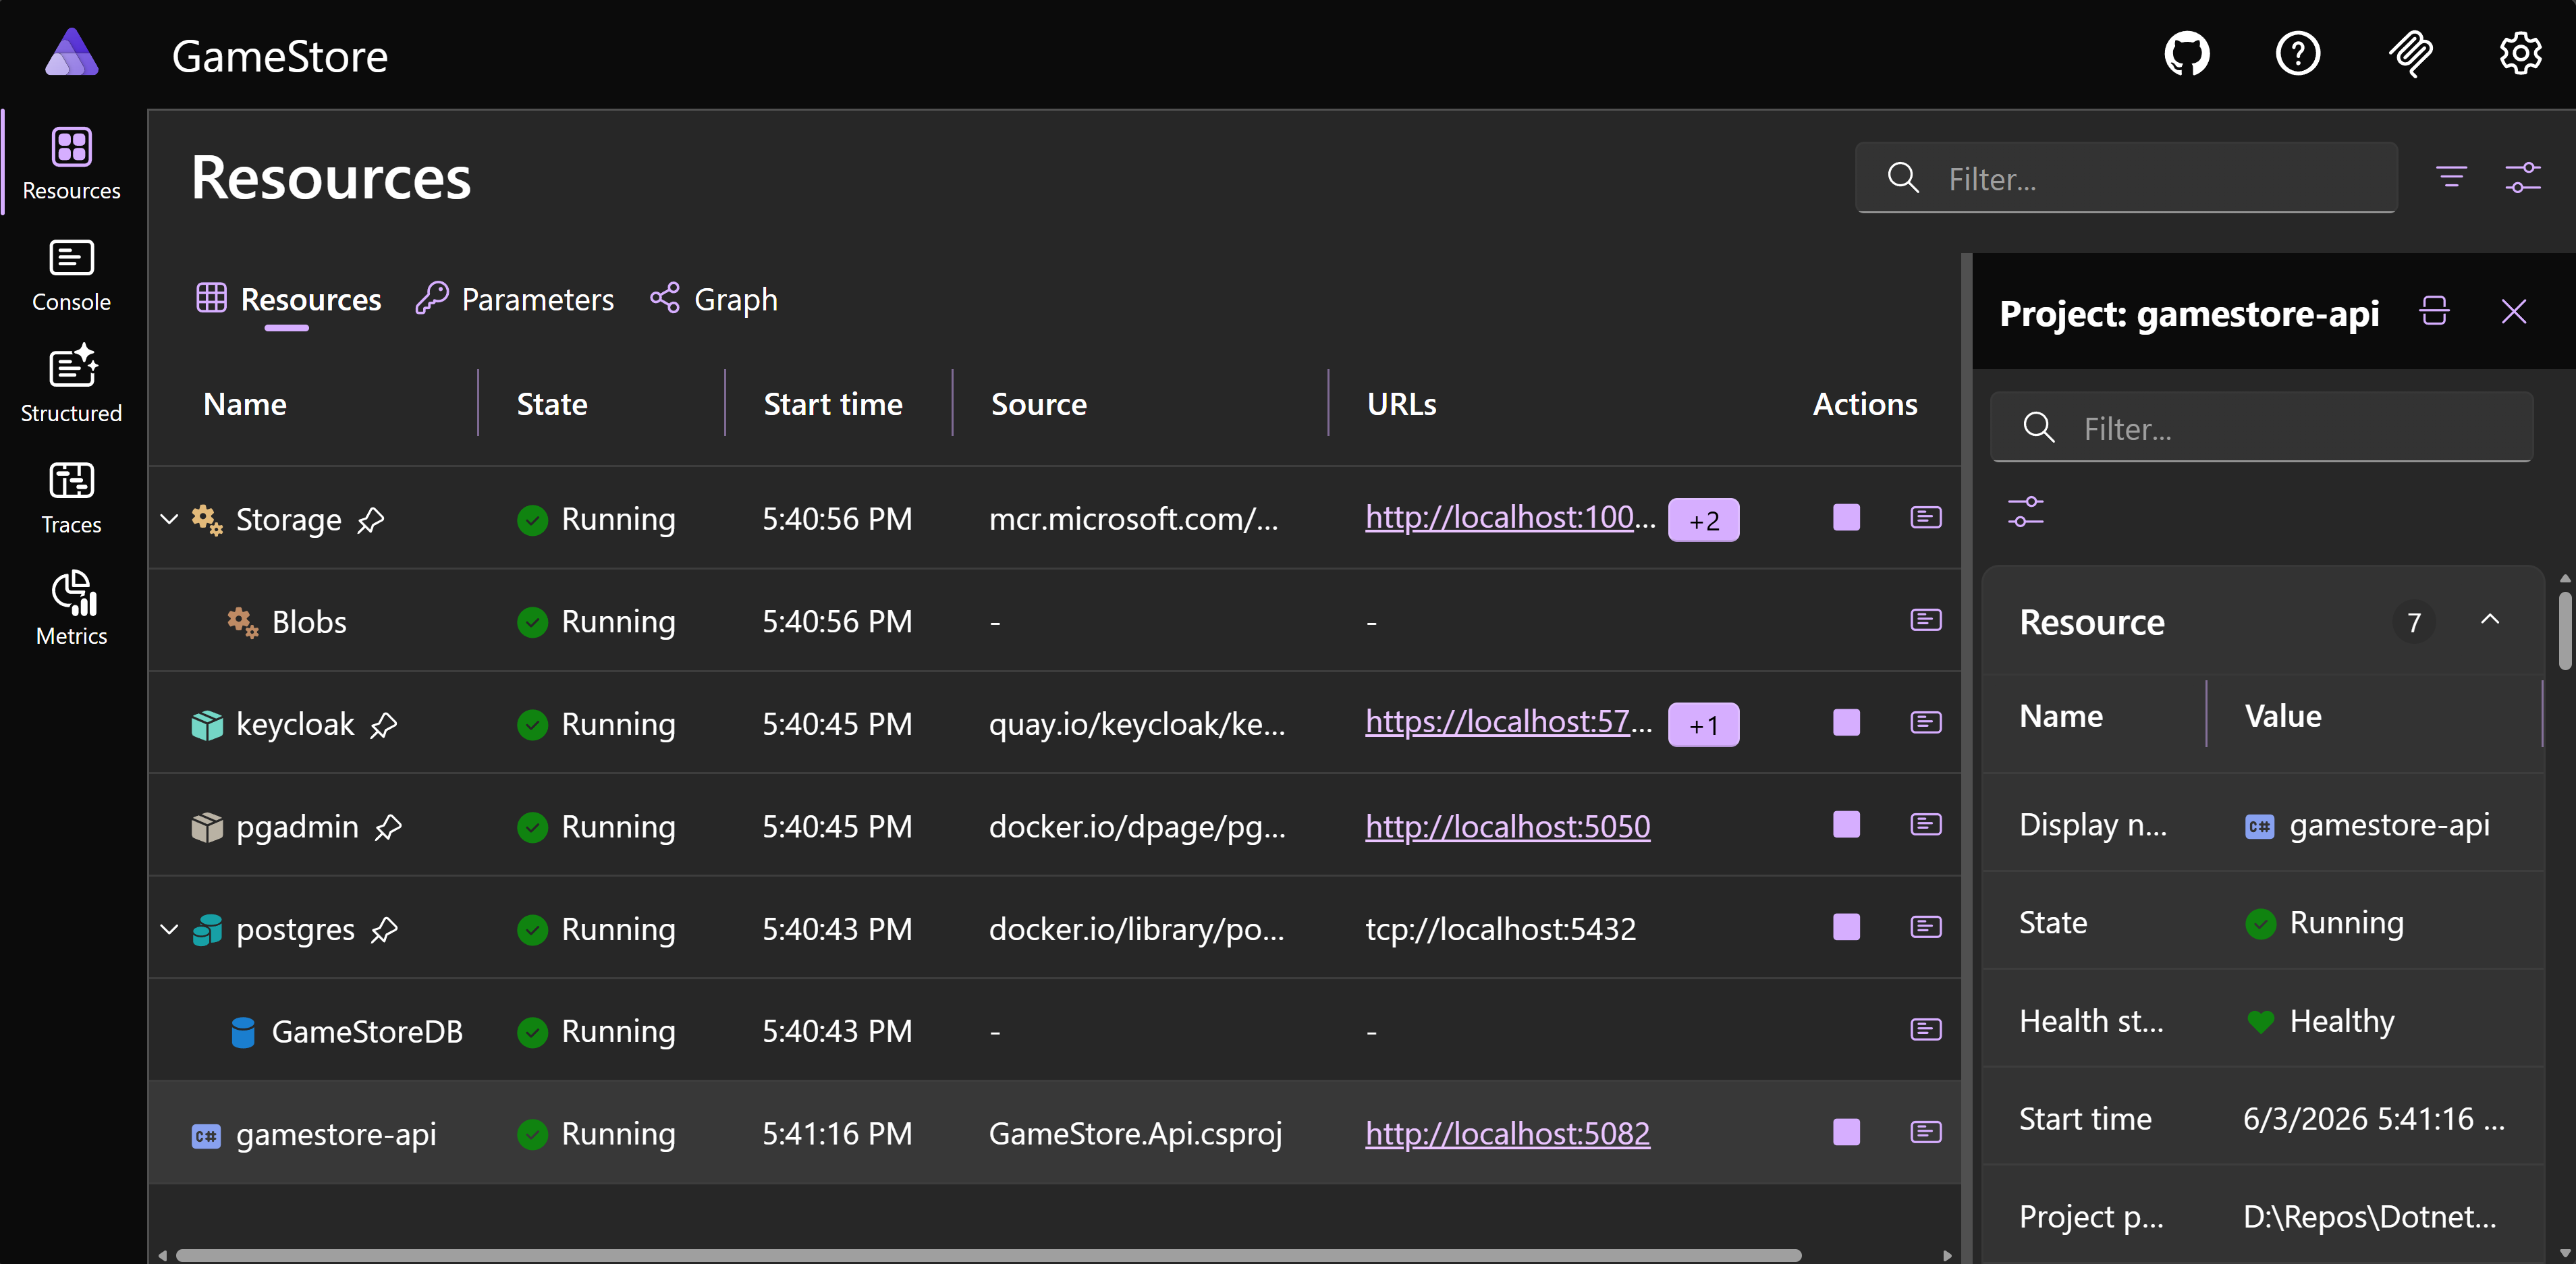The image size is (2576, 1264).
Task: Click the resource list horizontal scrollbar
Action: pos(988,1255)
